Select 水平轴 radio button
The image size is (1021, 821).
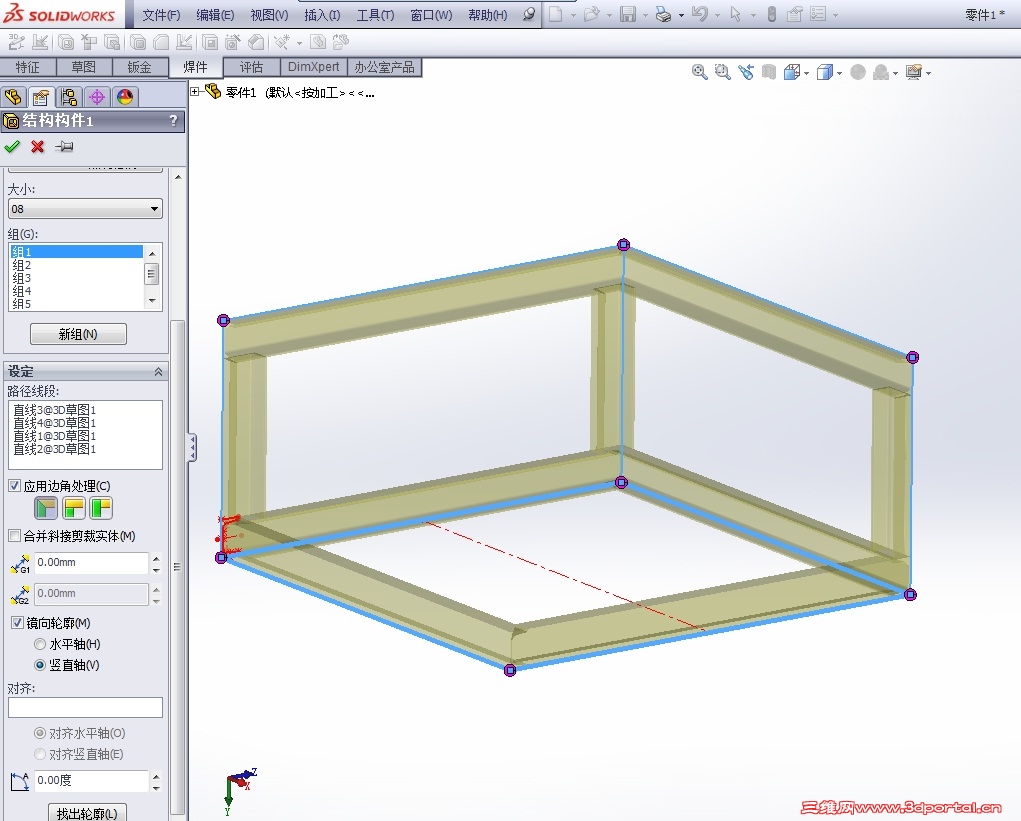pyautogui.click(x=40, y=644)
